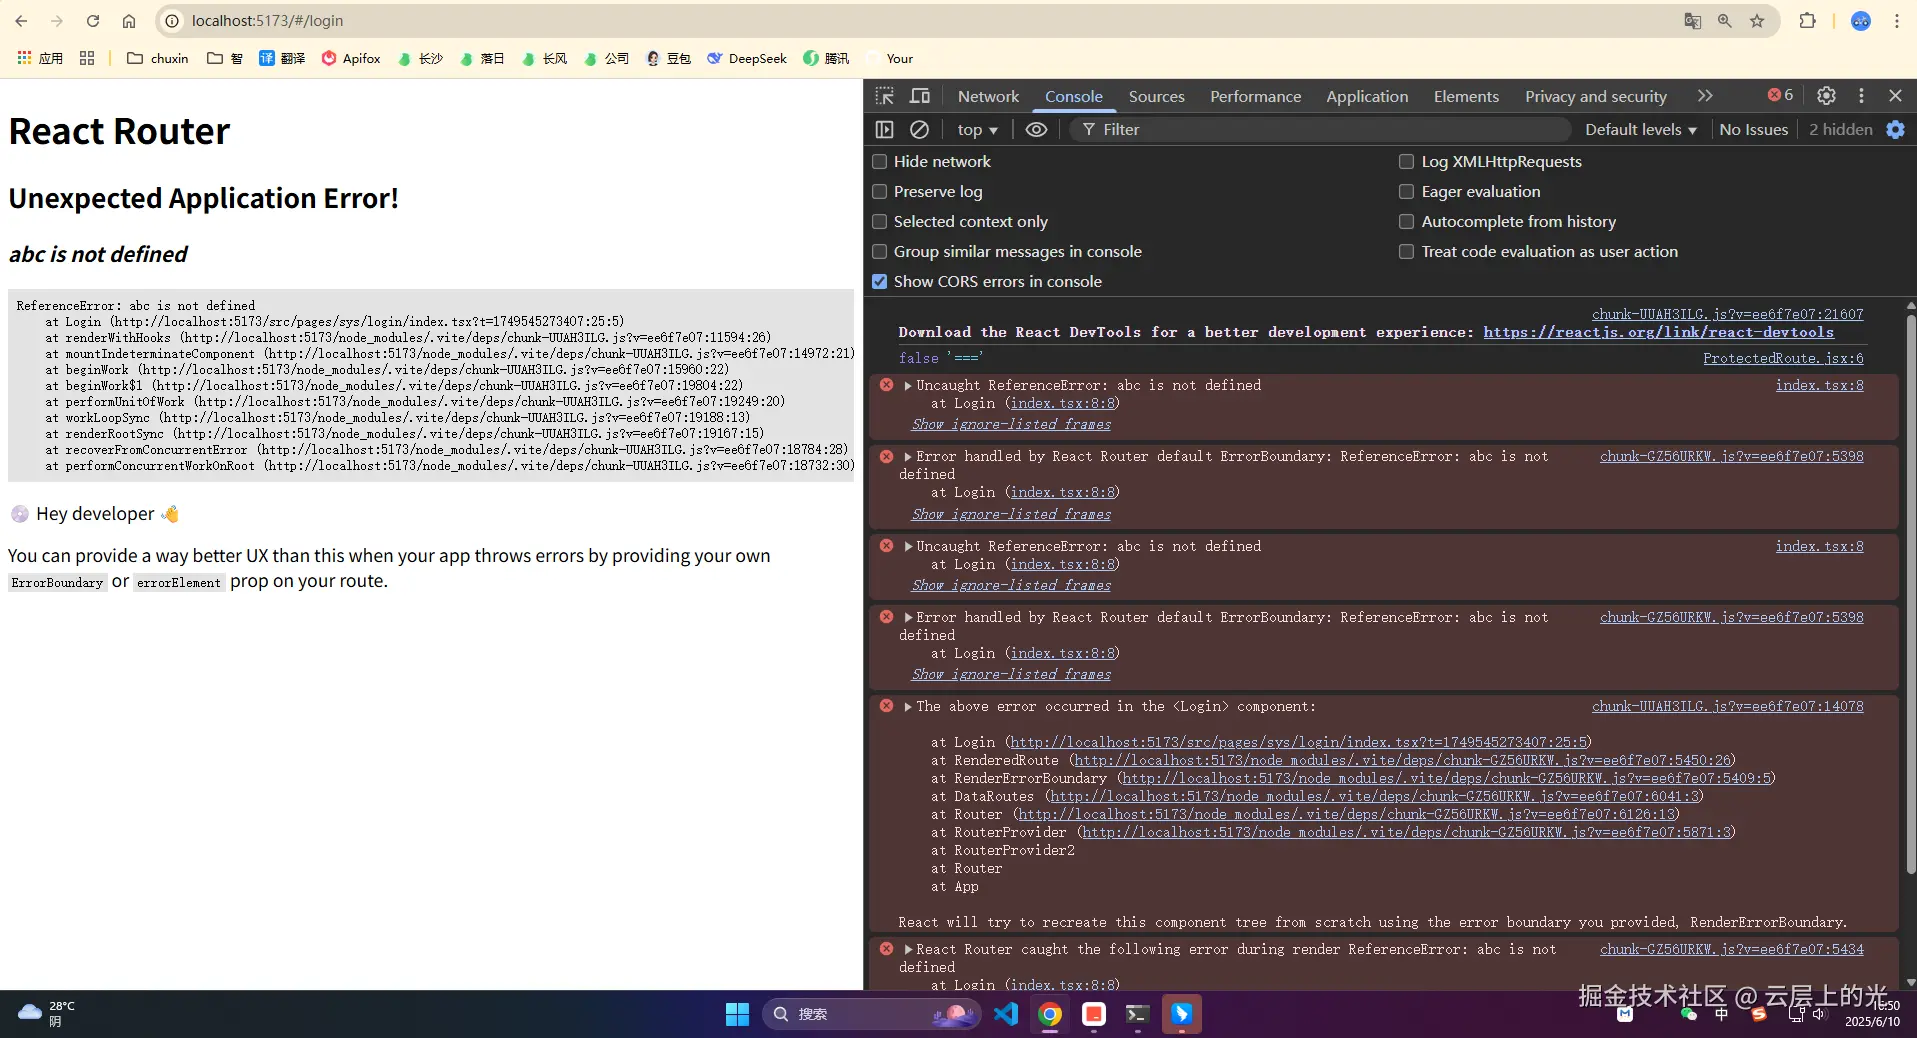Open the Apifox bookmark
1917x1038 pixels.
coord(351,58)
